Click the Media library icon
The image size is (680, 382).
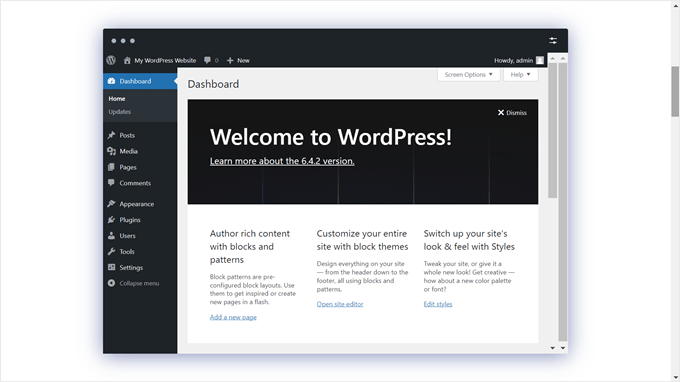111,151
